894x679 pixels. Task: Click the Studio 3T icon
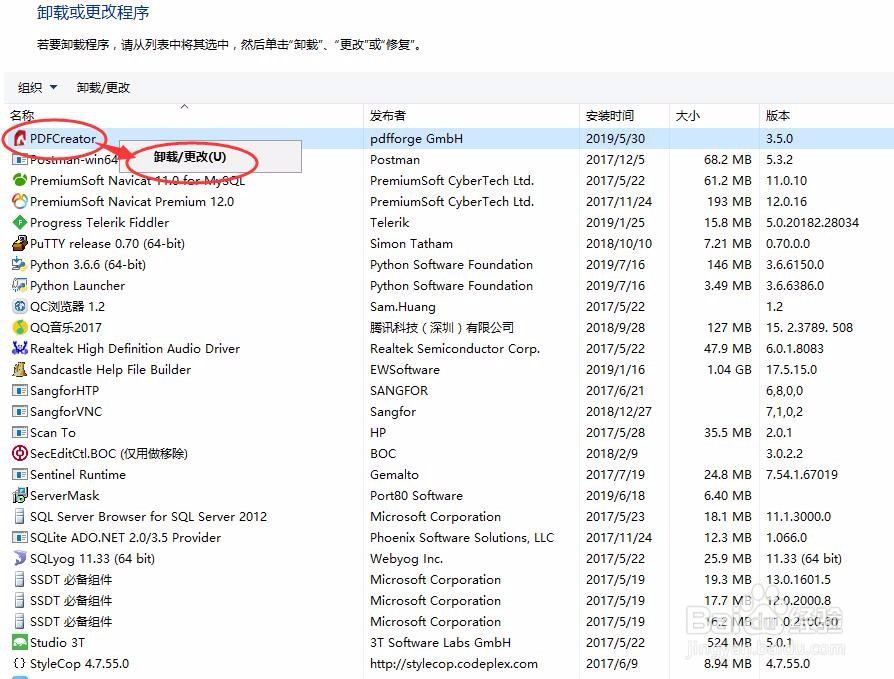click(x=20, y=643)
